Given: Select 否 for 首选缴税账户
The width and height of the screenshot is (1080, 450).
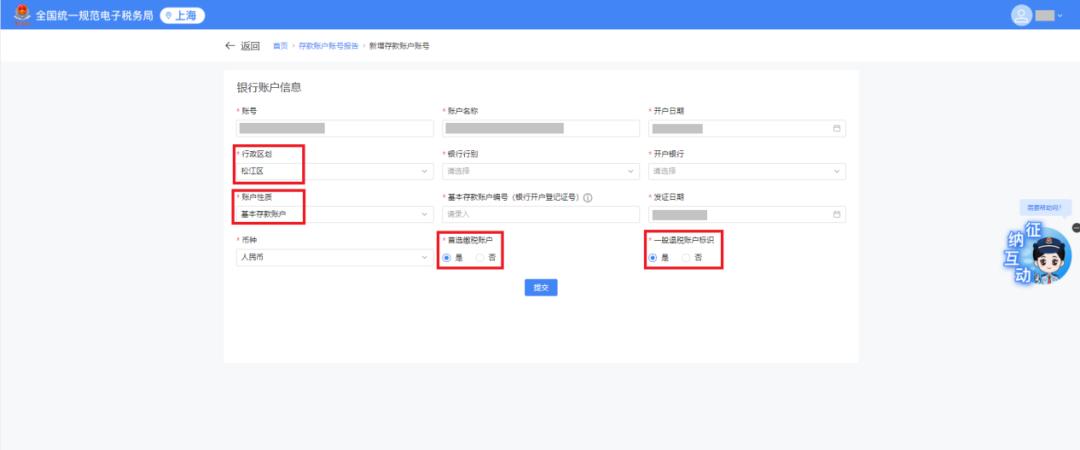Looking at the screenshot, I should 480,258.
